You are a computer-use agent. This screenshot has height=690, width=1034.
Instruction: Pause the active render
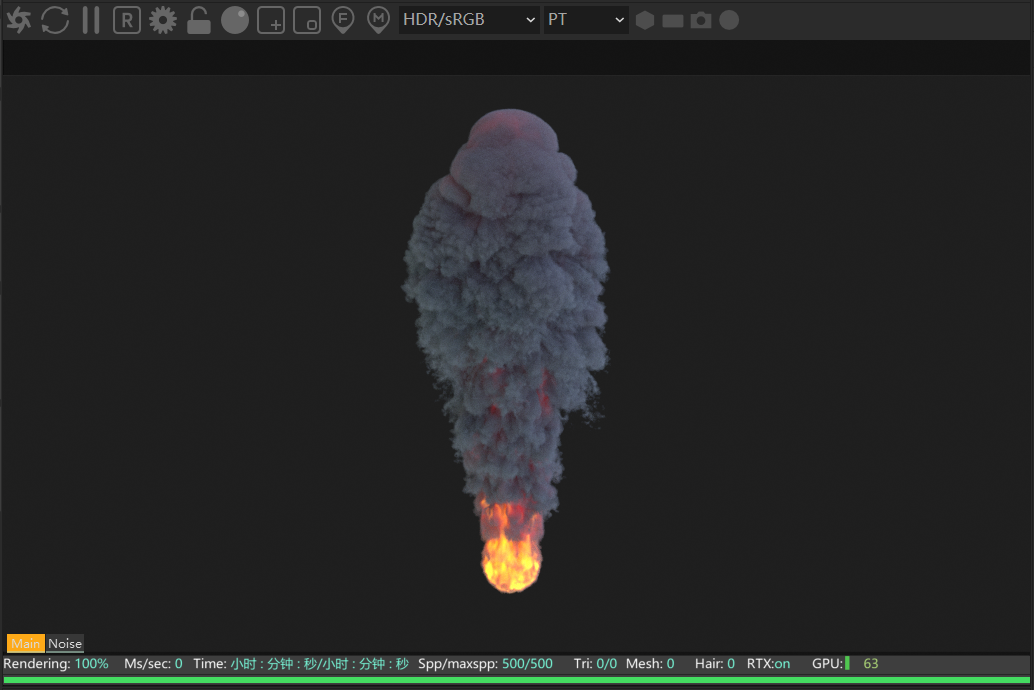point(90,19)
